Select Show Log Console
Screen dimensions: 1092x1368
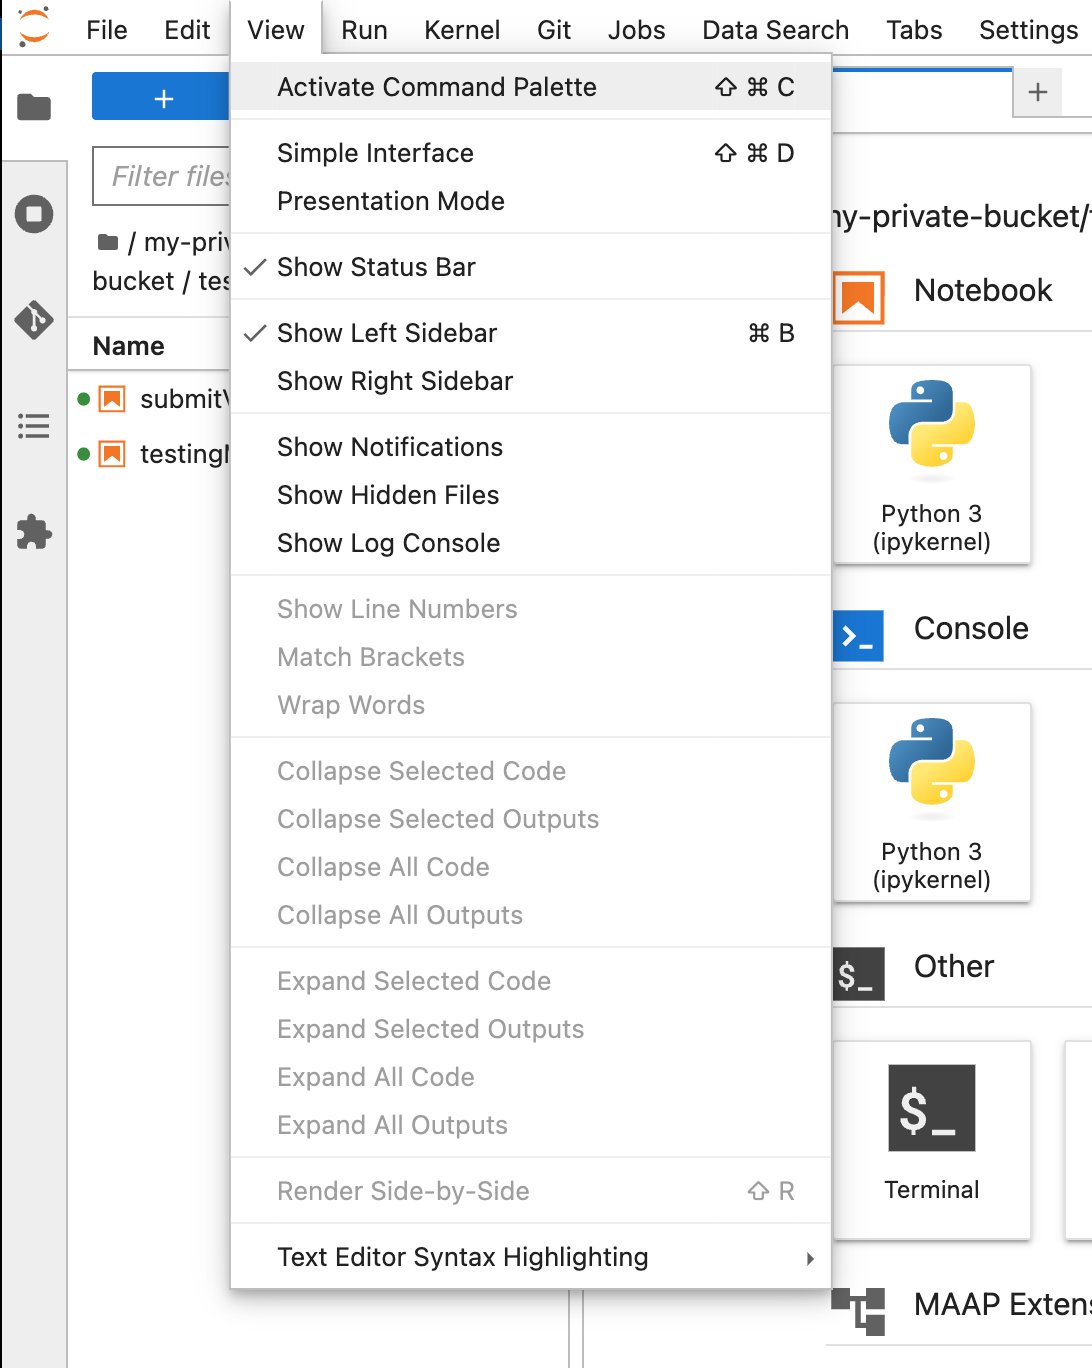(x=531, y=543)
